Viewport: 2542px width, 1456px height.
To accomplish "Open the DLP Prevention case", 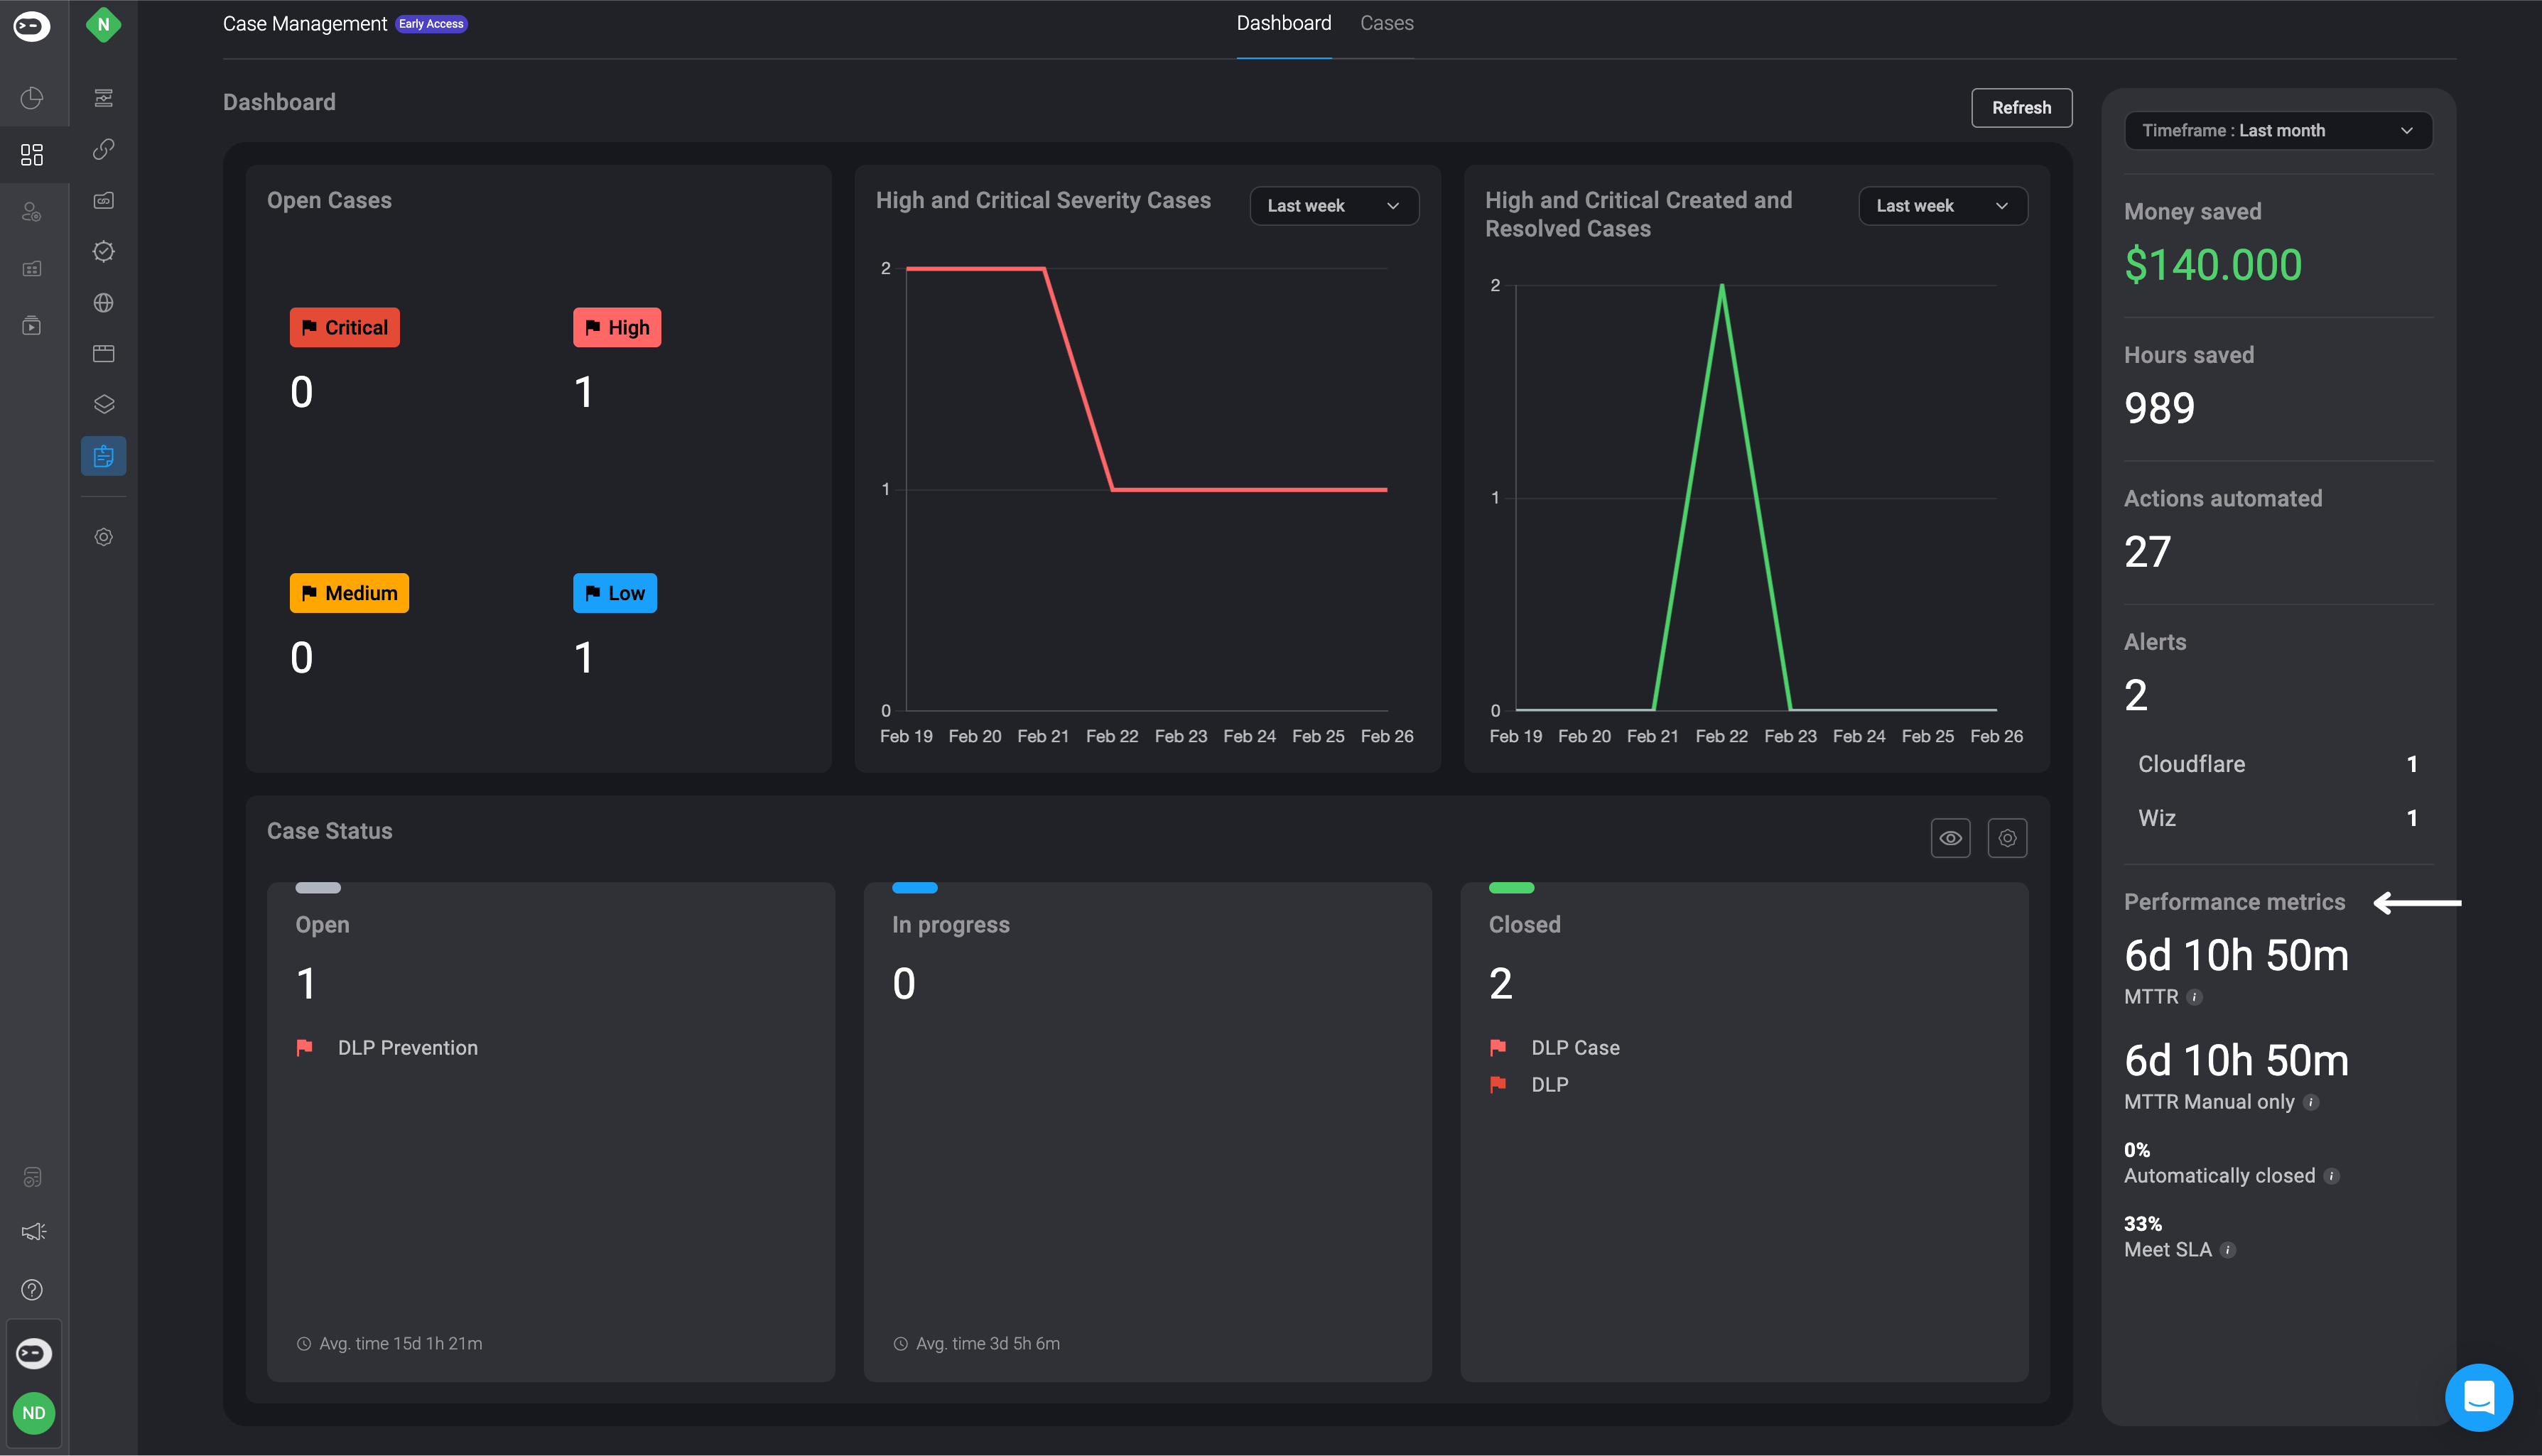I will [x=407, y=1048].
